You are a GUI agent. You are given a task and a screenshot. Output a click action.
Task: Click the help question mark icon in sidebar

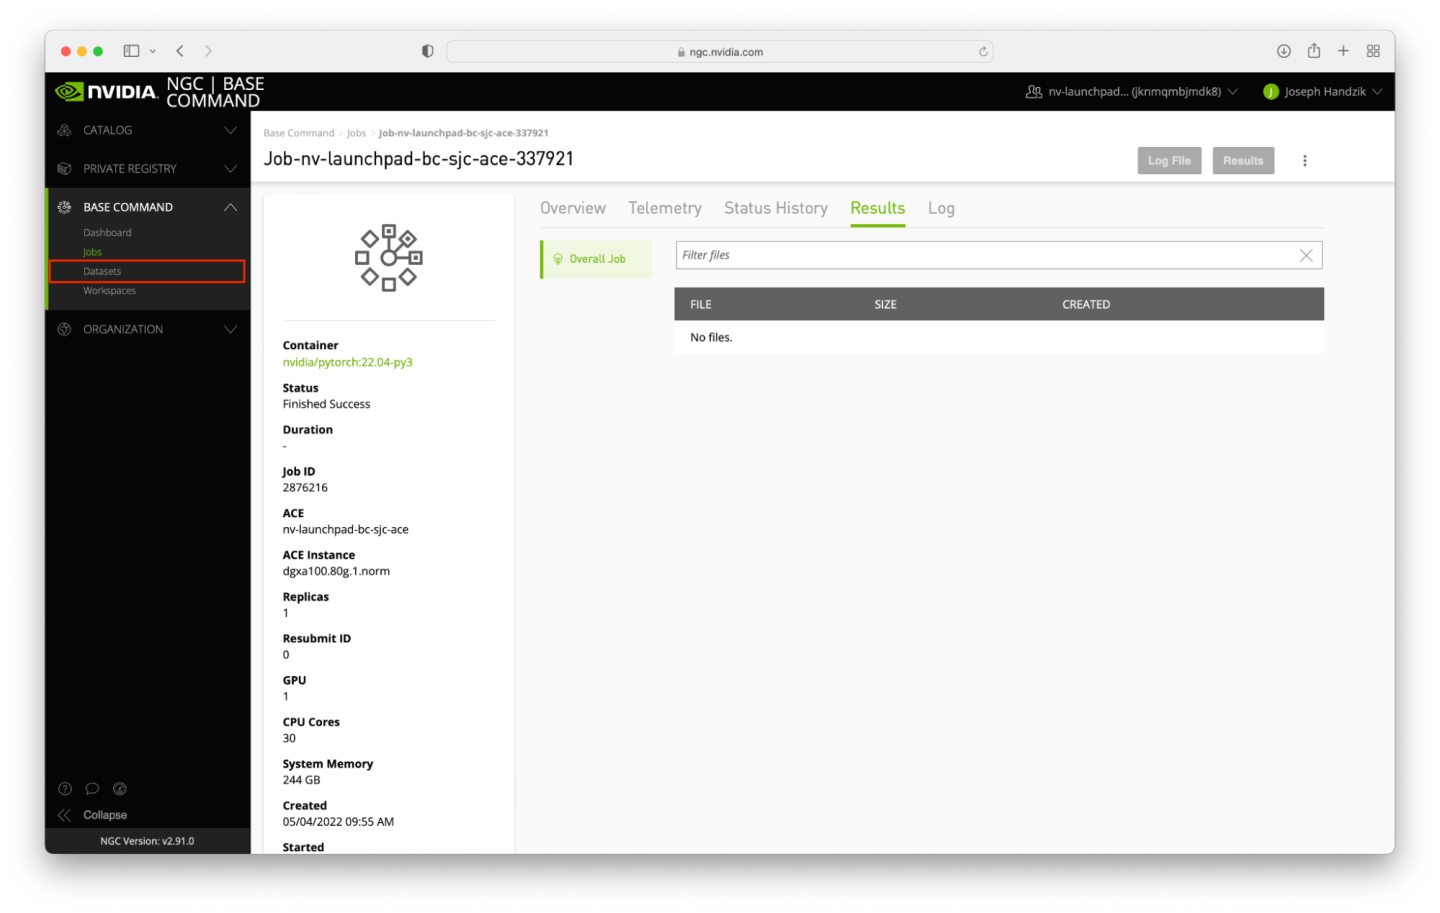pos(65,788)
